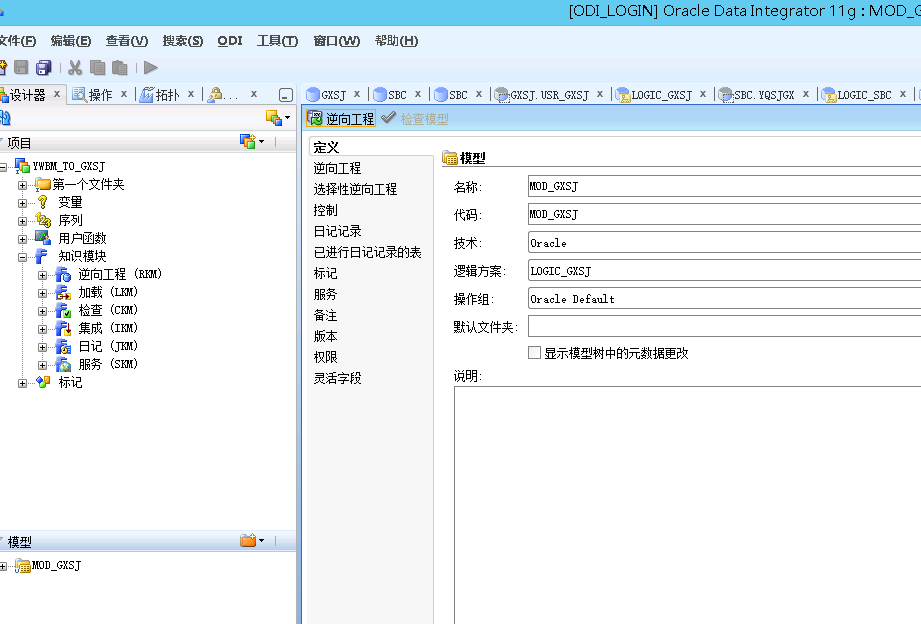Open the ODI menu
This screenshot has width=921, height=624.
click(x=229, y=40)
